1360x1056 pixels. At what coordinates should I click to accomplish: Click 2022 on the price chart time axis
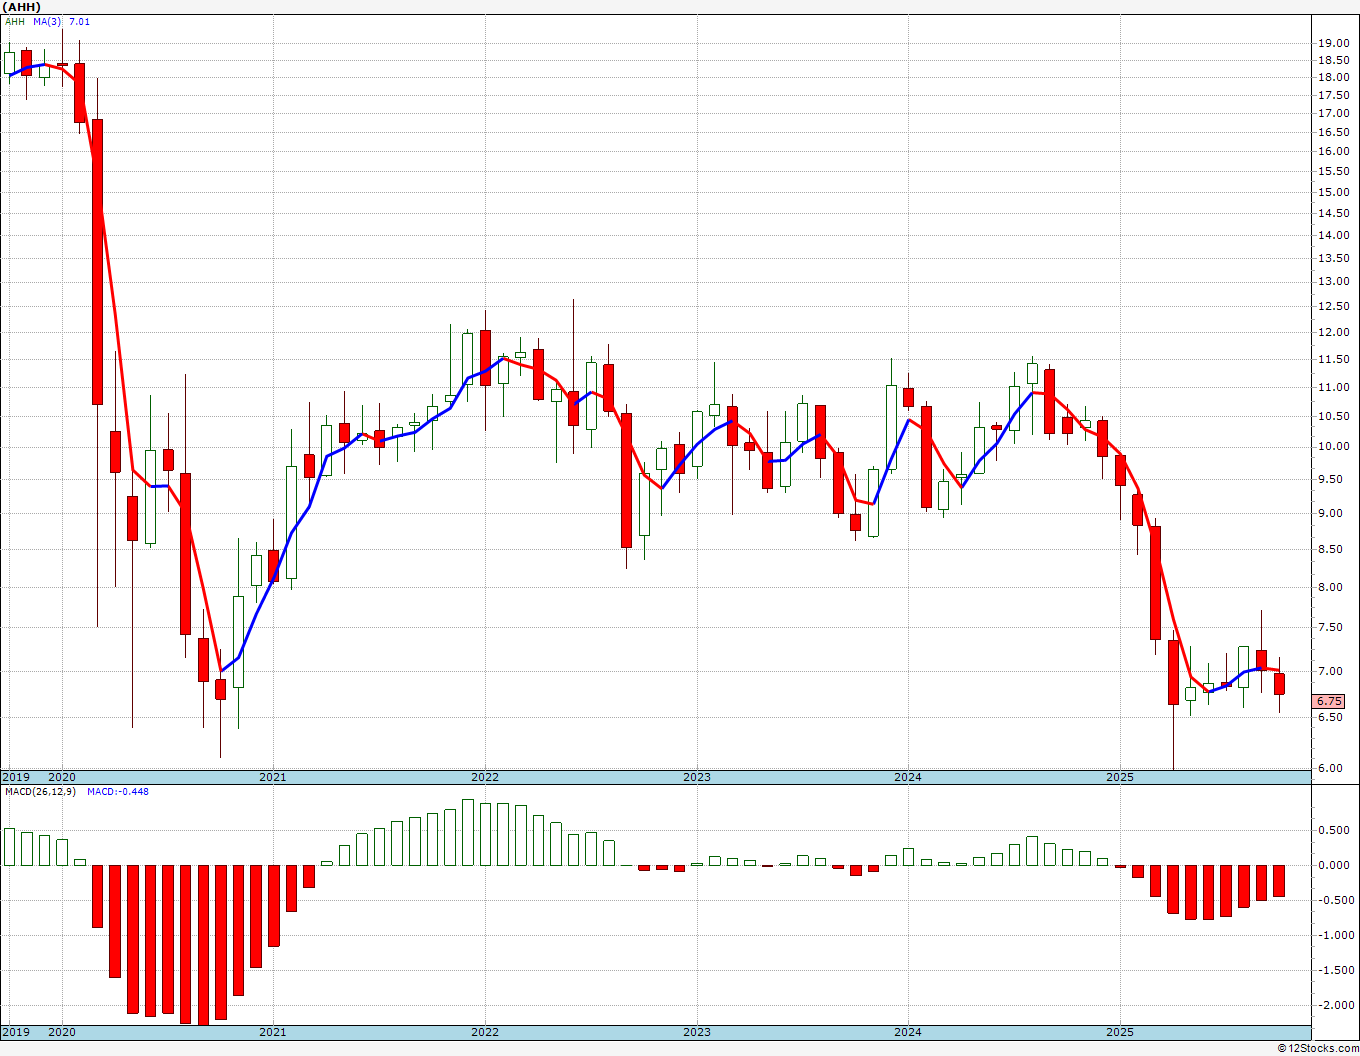pos(485,777)
